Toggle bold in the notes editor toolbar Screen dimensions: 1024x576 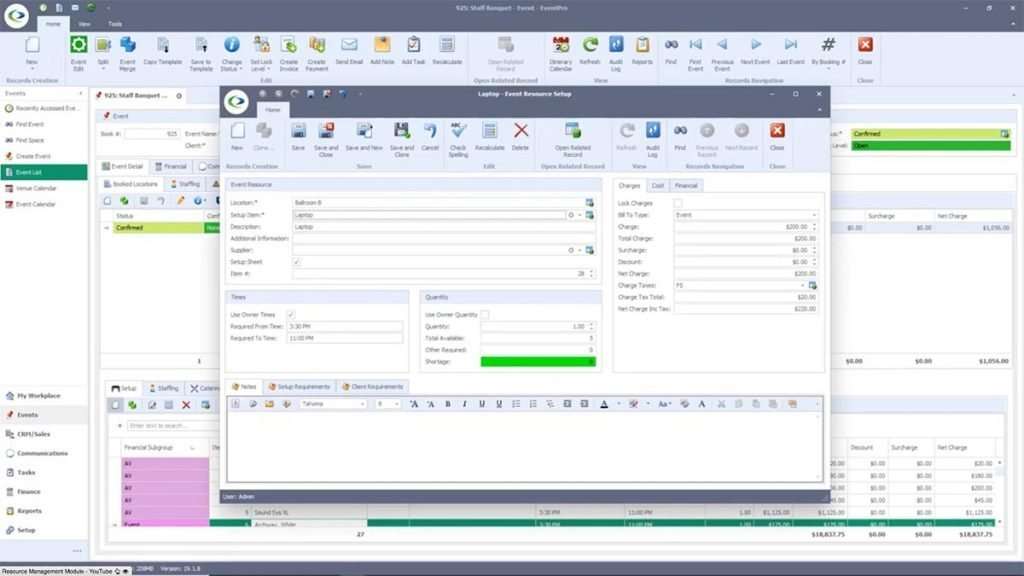point(448,404)
